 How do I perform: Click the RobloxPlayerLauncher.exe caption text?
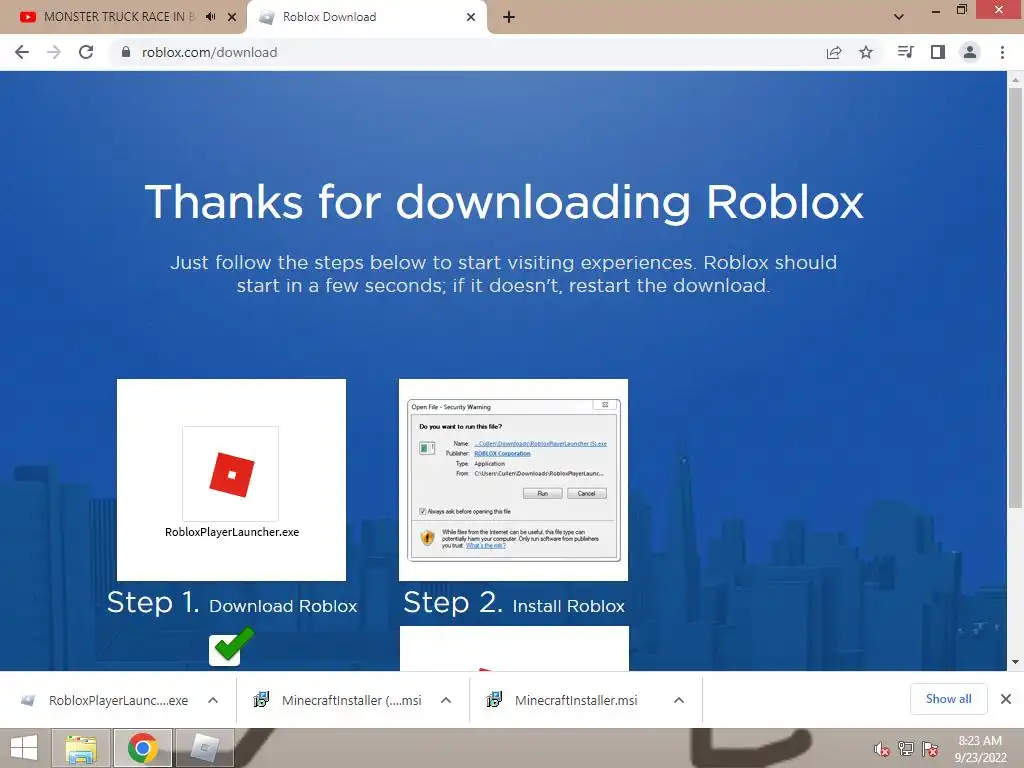(232, 532)
